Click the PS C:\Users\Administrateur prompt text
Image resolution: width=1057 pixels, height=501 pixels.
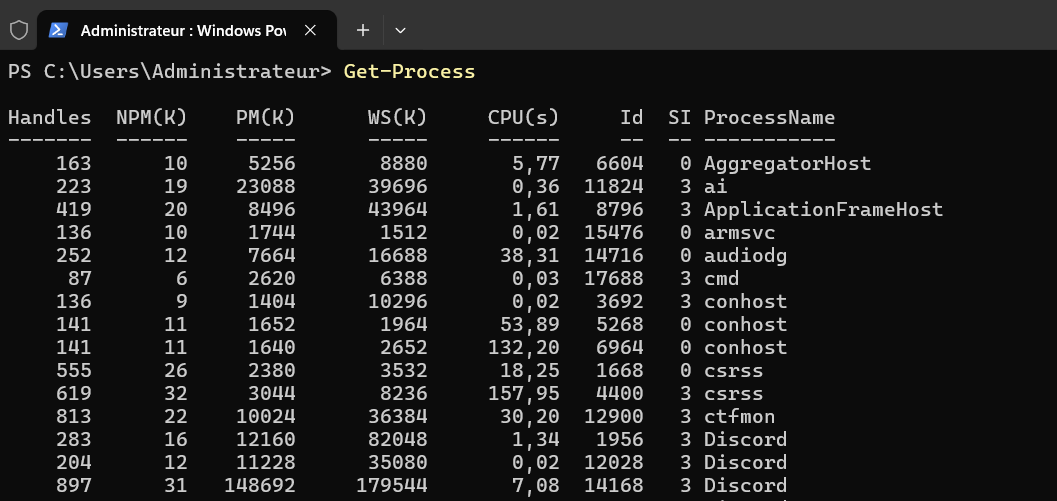pyautogui.click(x=169, y=71)
